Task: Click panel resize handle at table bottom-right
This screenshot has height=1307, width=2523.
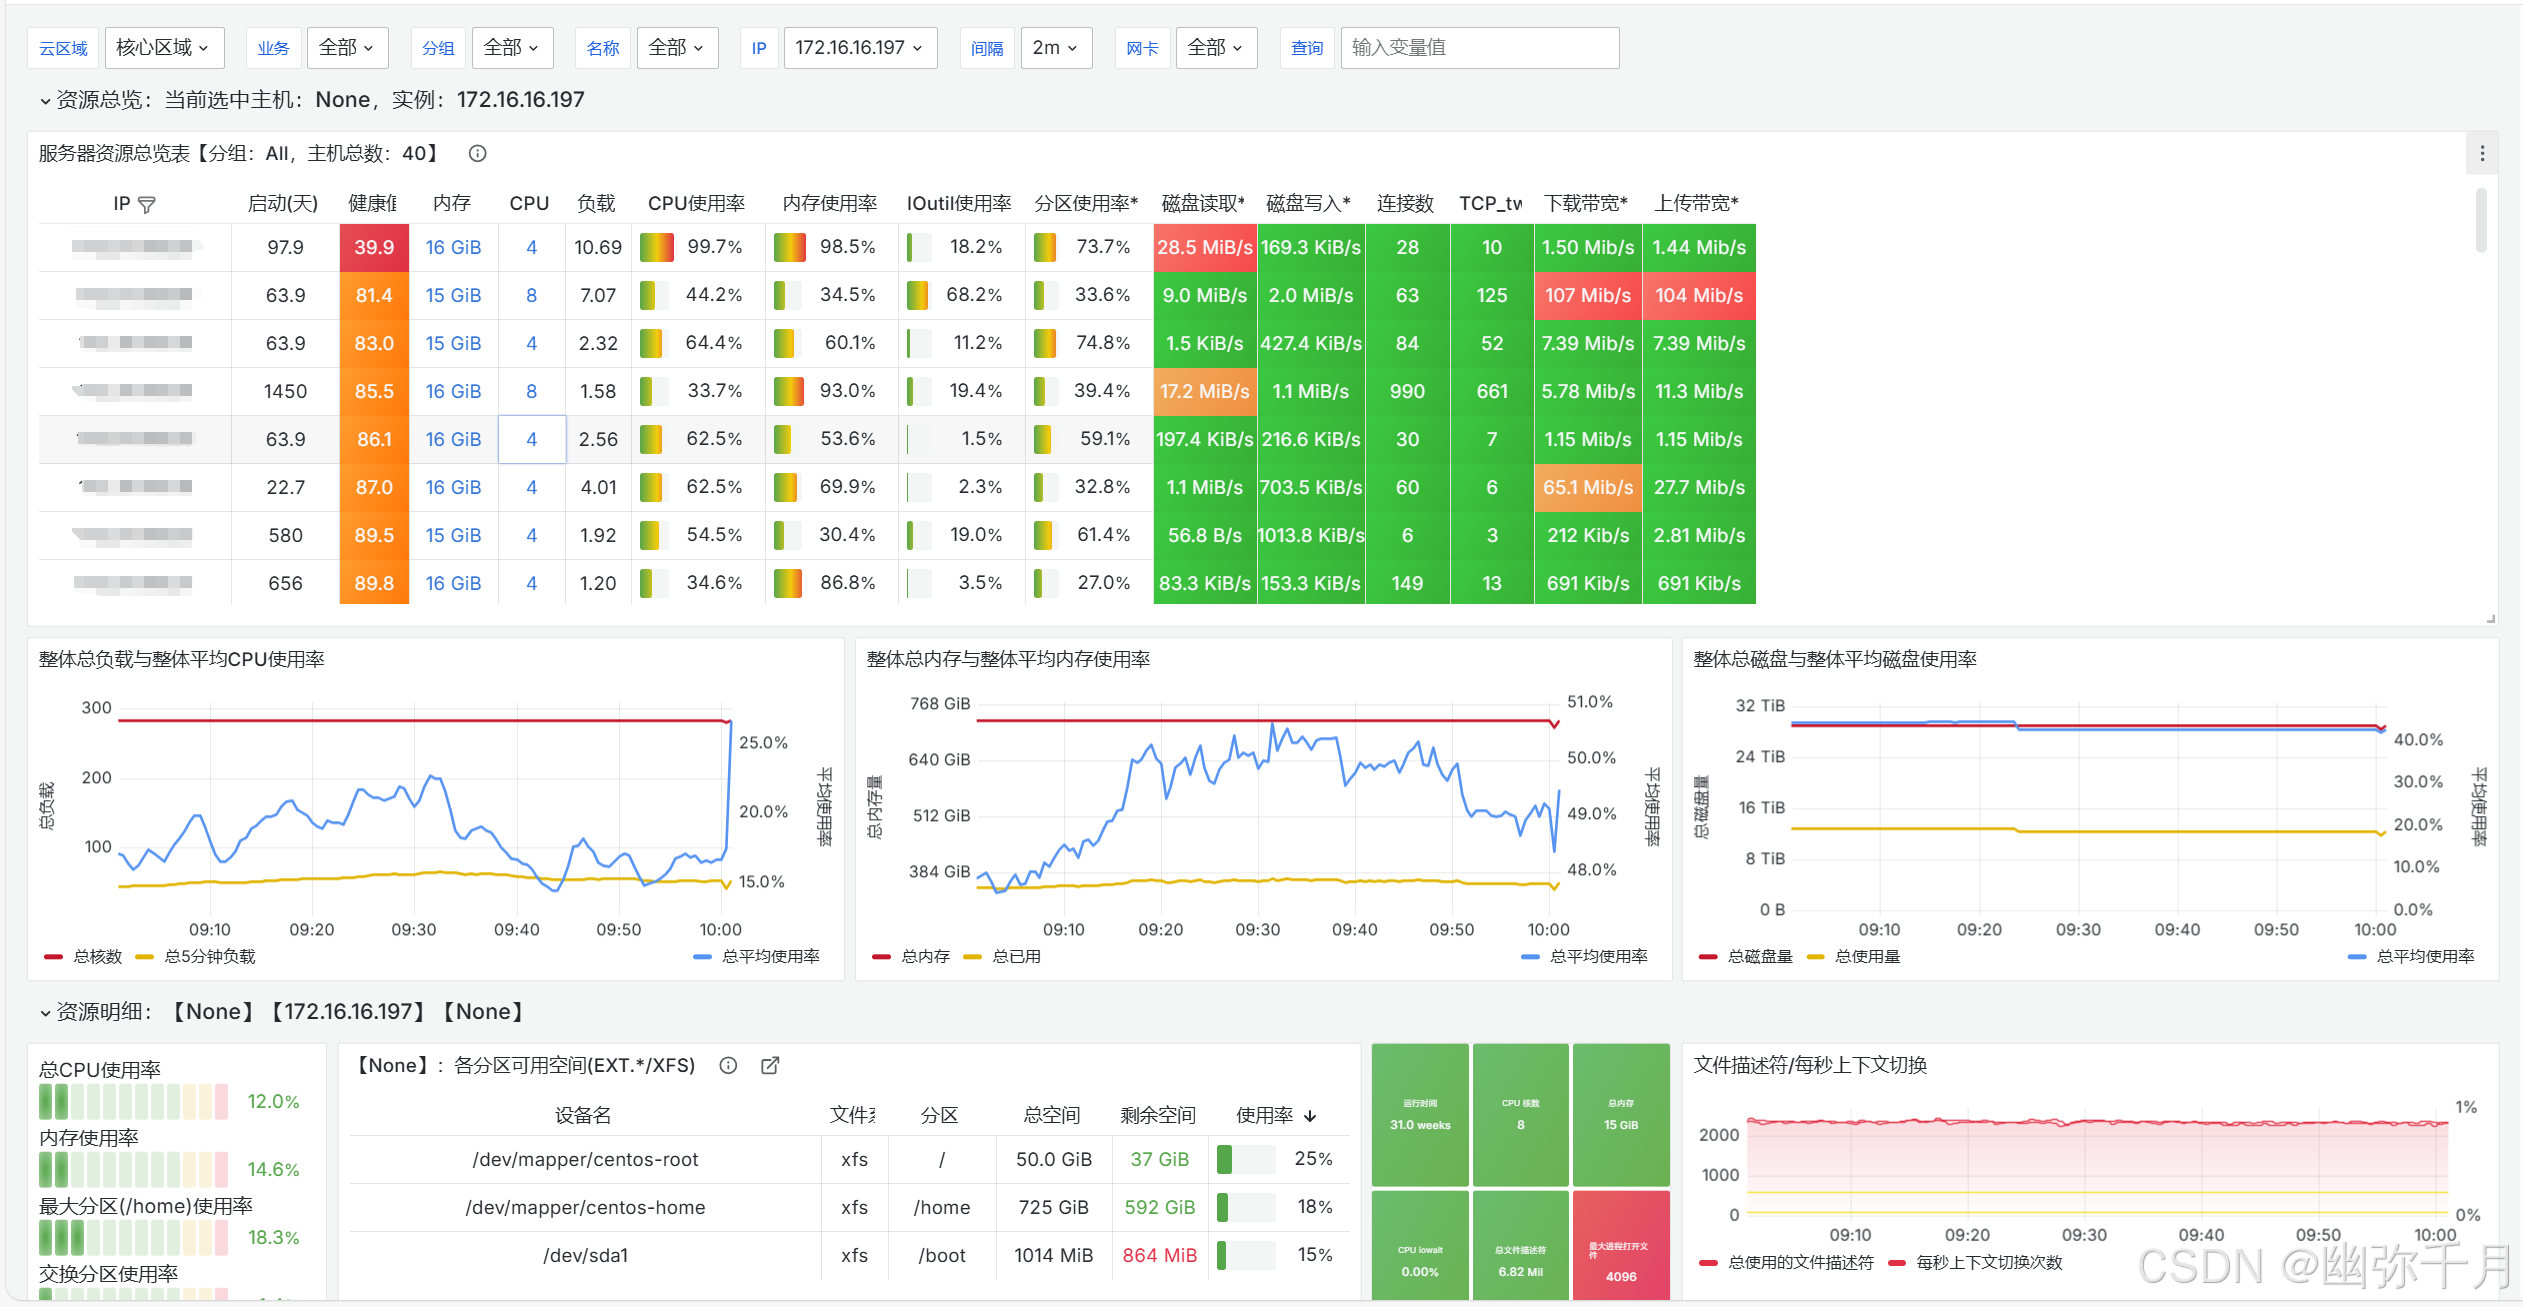Action: point(2490,619)
